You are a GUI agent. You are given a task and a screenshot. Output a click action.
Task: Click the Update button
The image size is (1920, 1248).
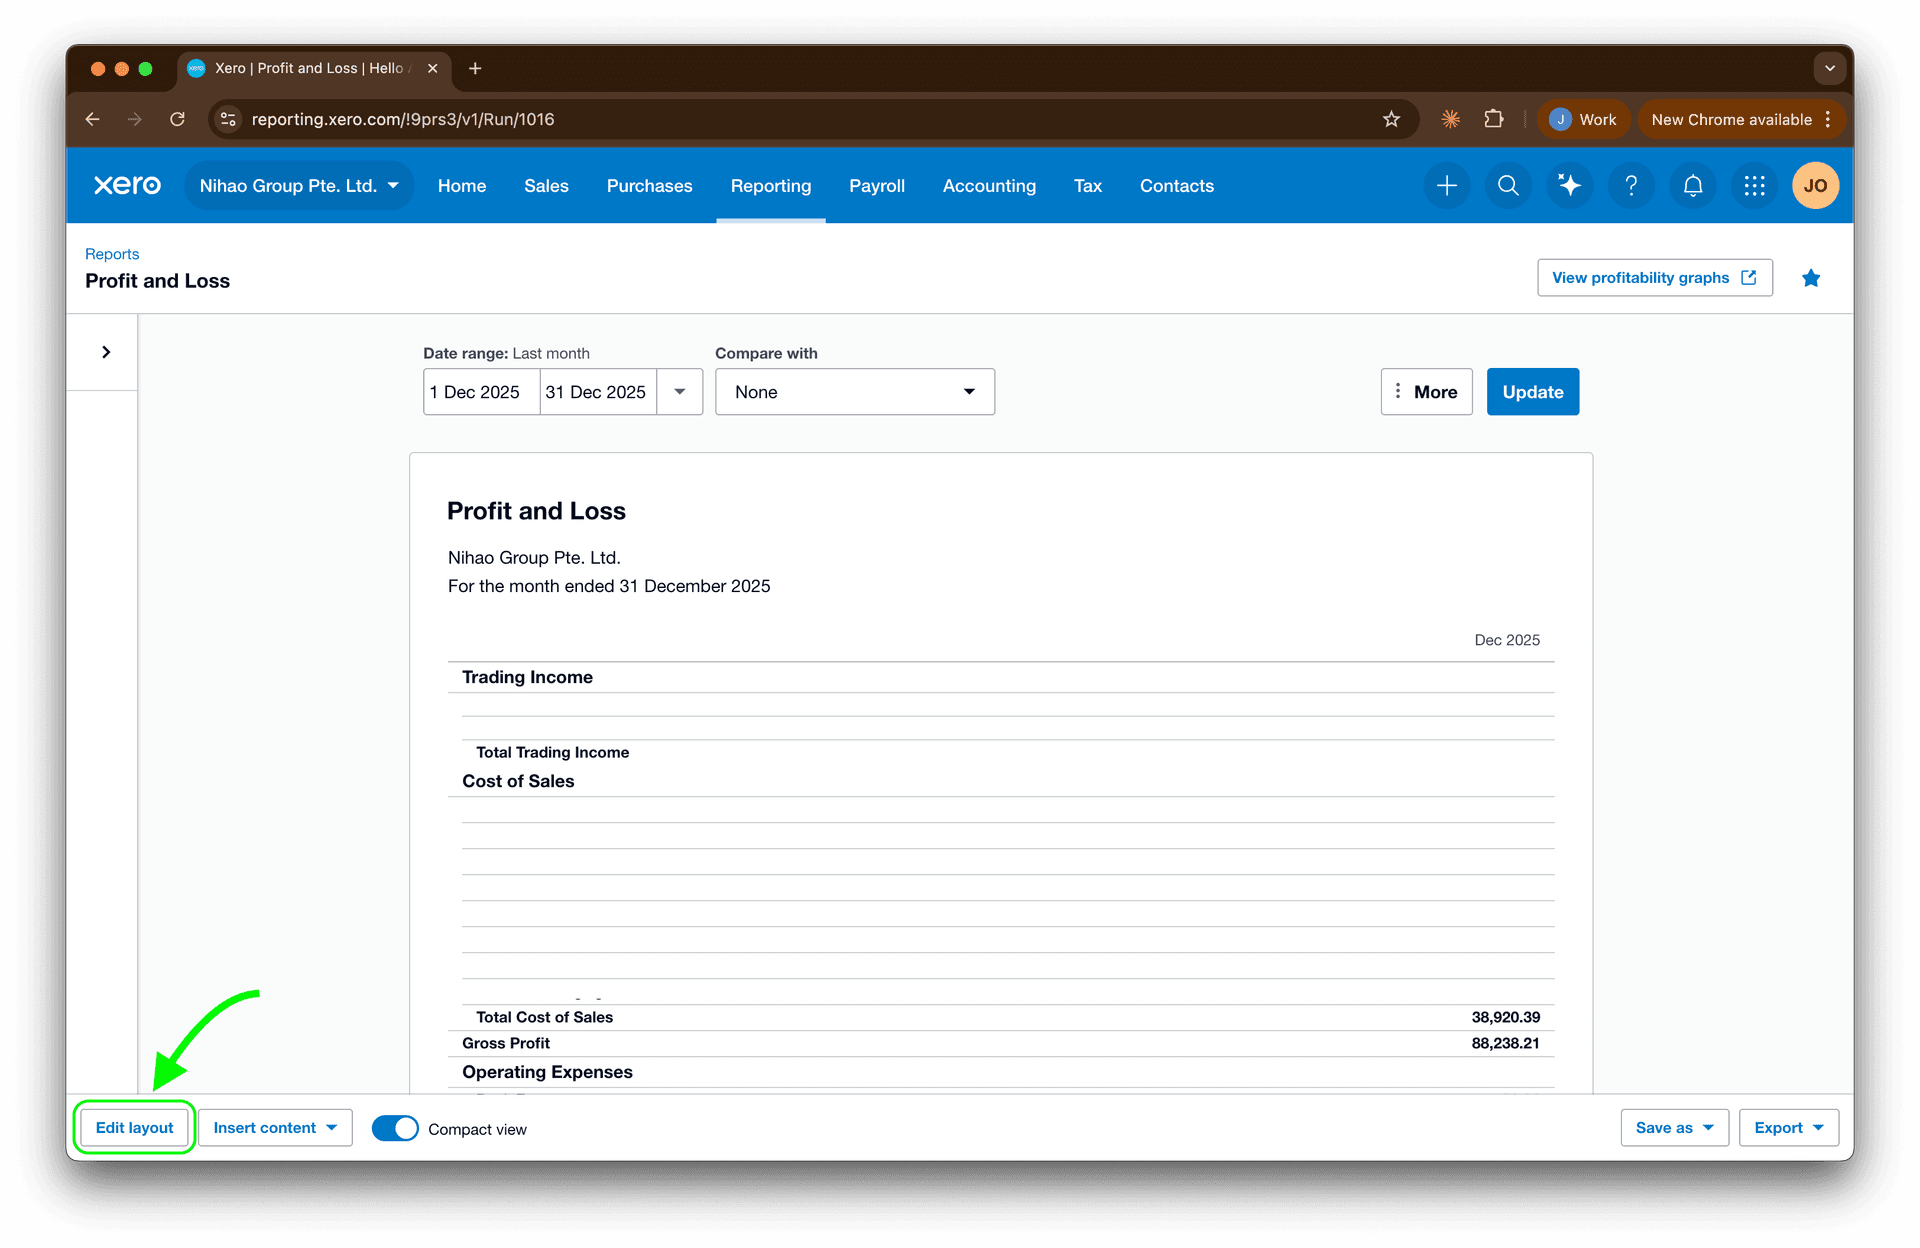1532,391
